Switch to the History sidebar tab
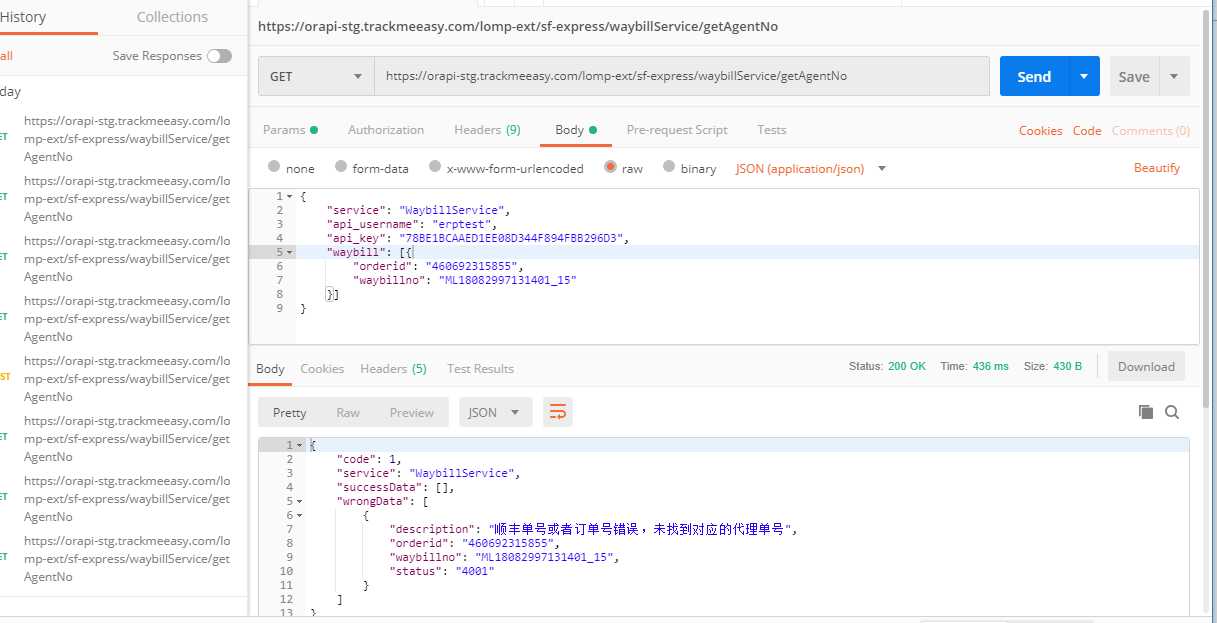The height and width of the screenshot is (623, 1217). 23,17
